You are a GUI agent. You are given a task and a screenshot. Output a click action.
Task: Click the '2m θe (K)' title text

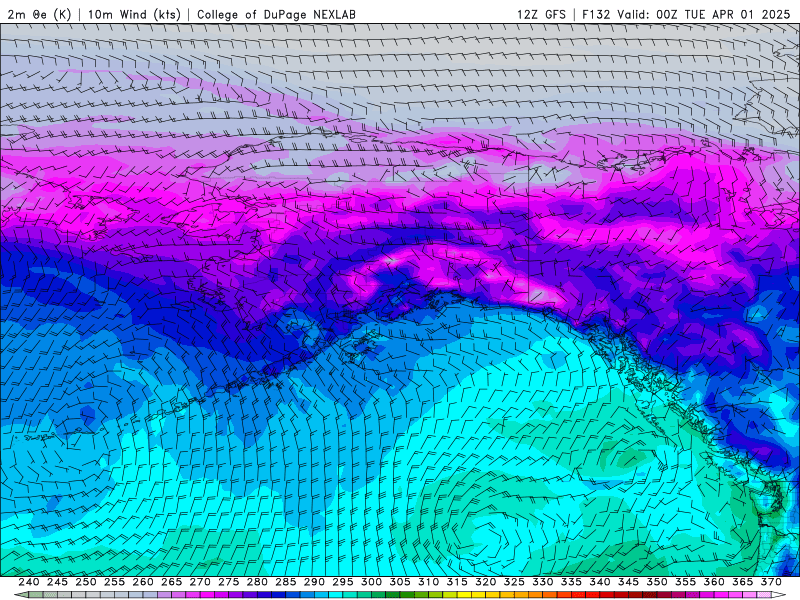click(39, 14)
